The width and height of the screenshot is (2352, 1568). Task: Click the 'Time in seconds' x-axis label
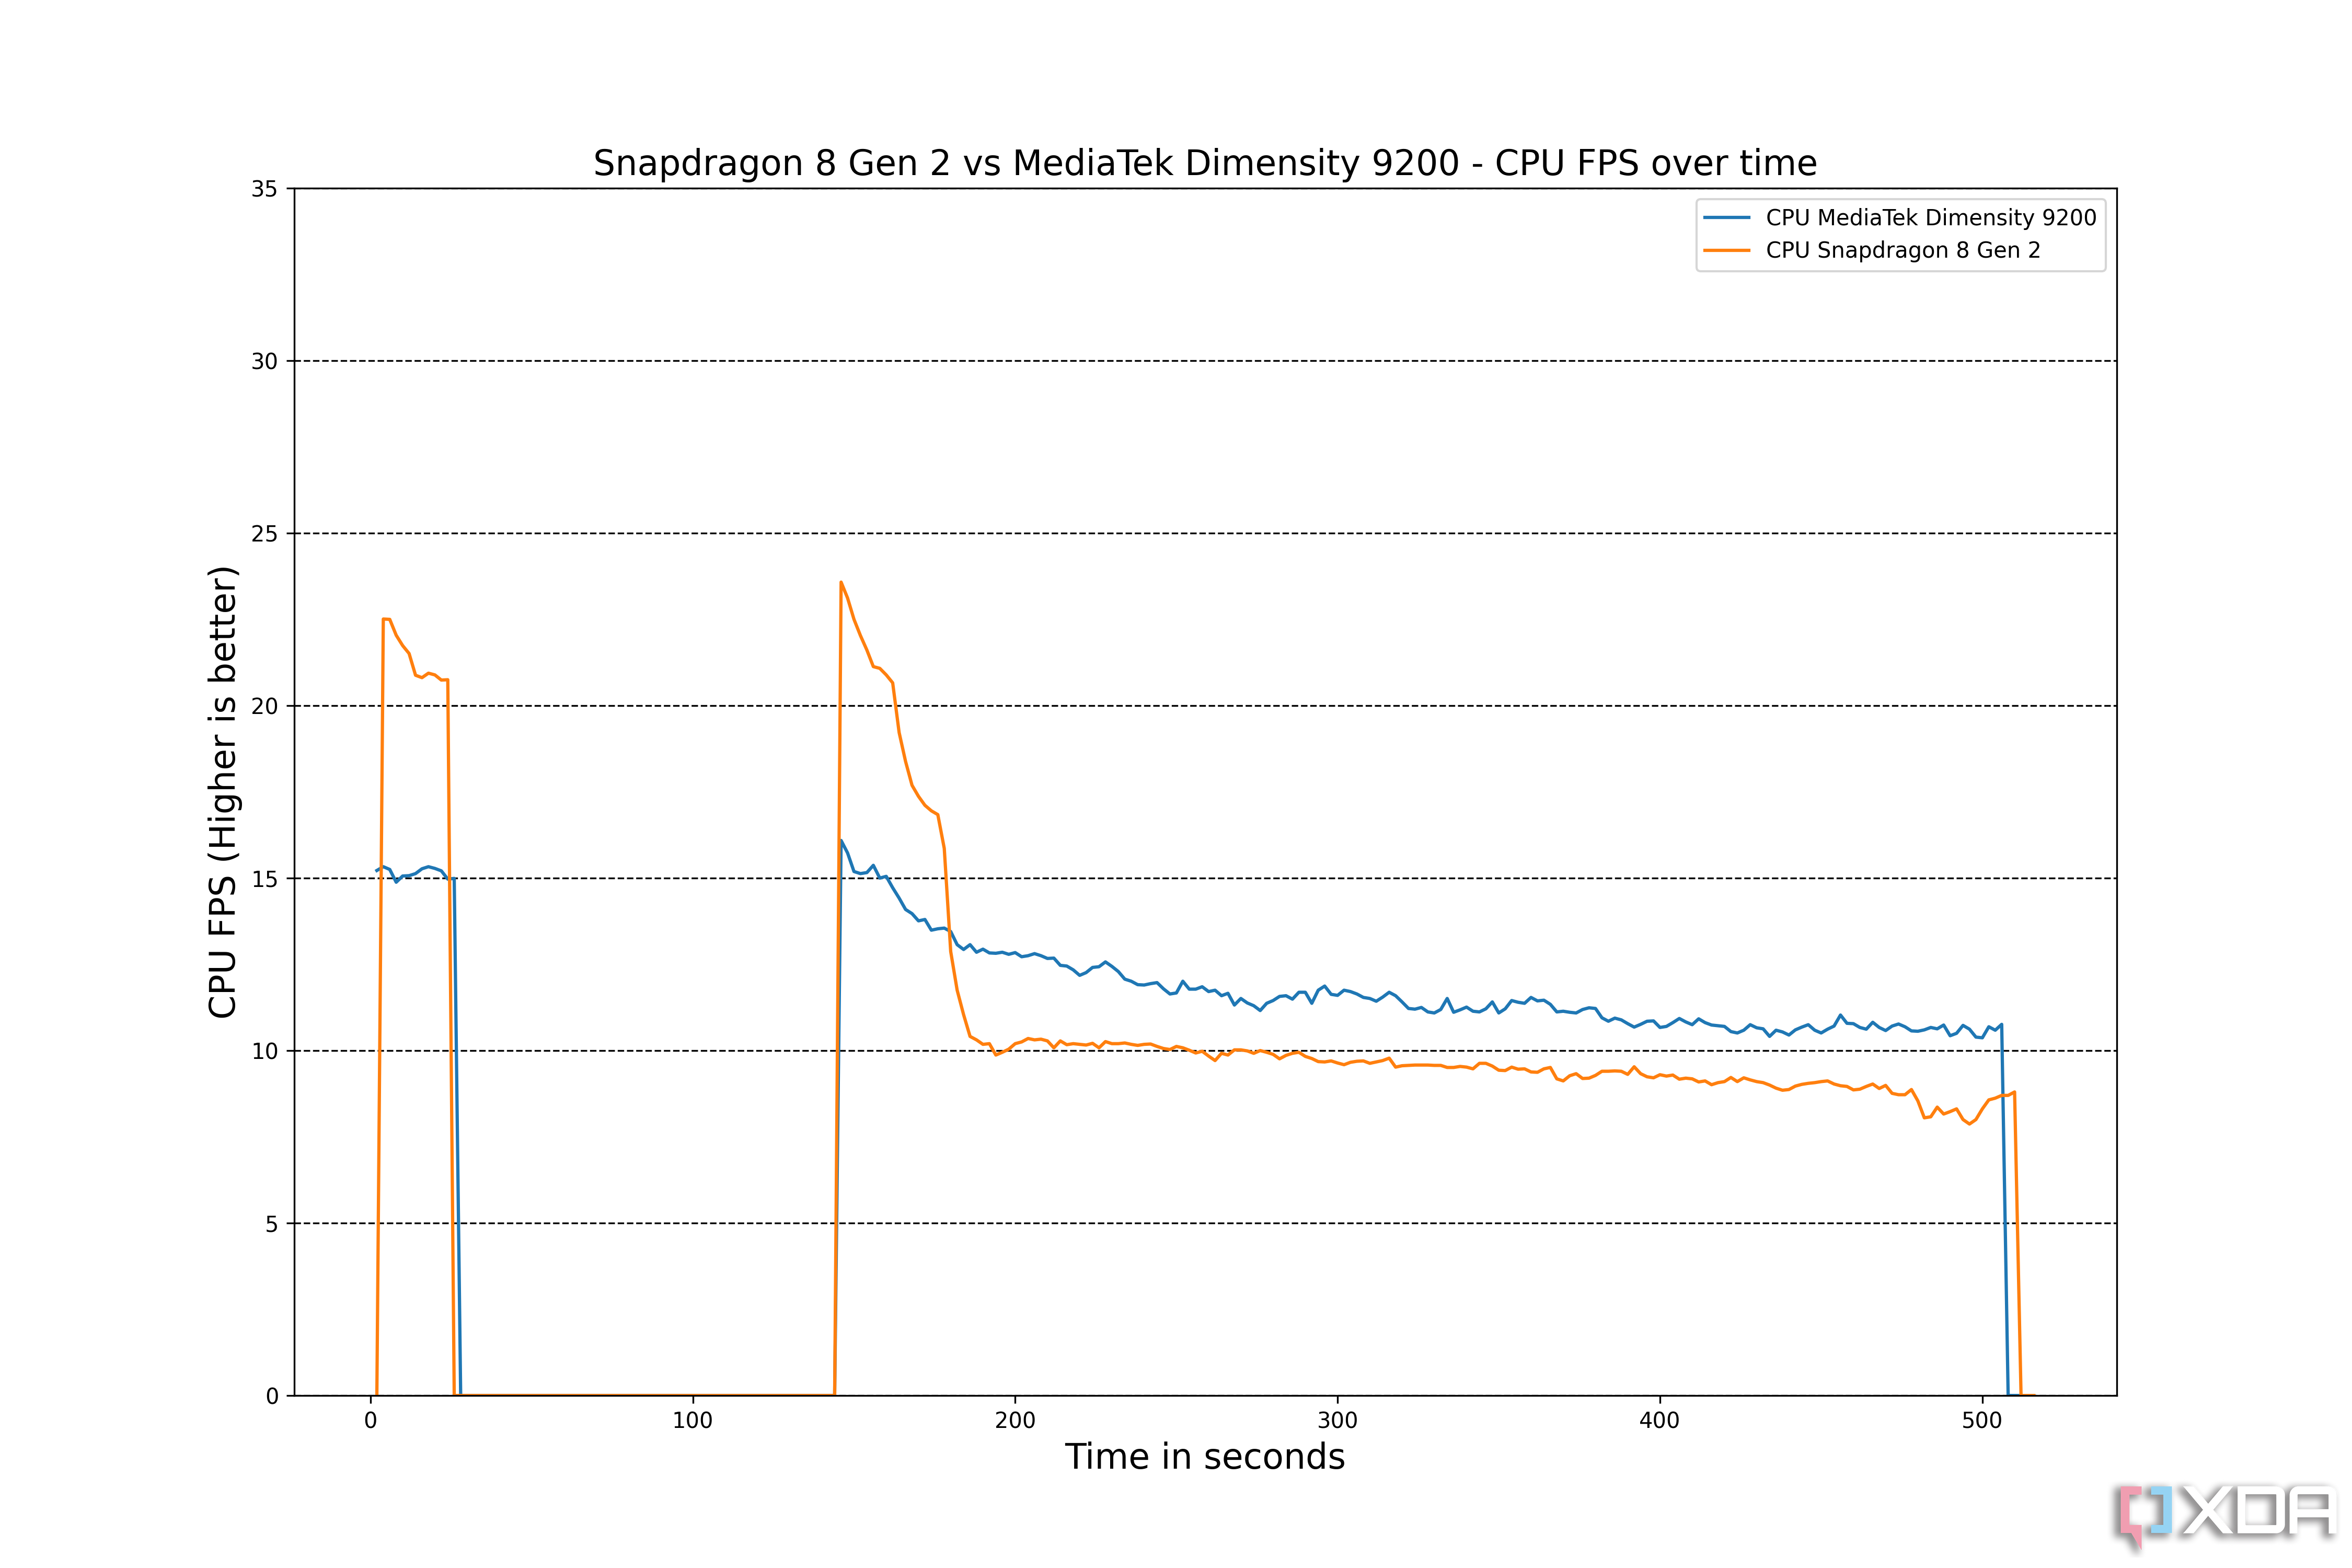pos(1205,1457)
